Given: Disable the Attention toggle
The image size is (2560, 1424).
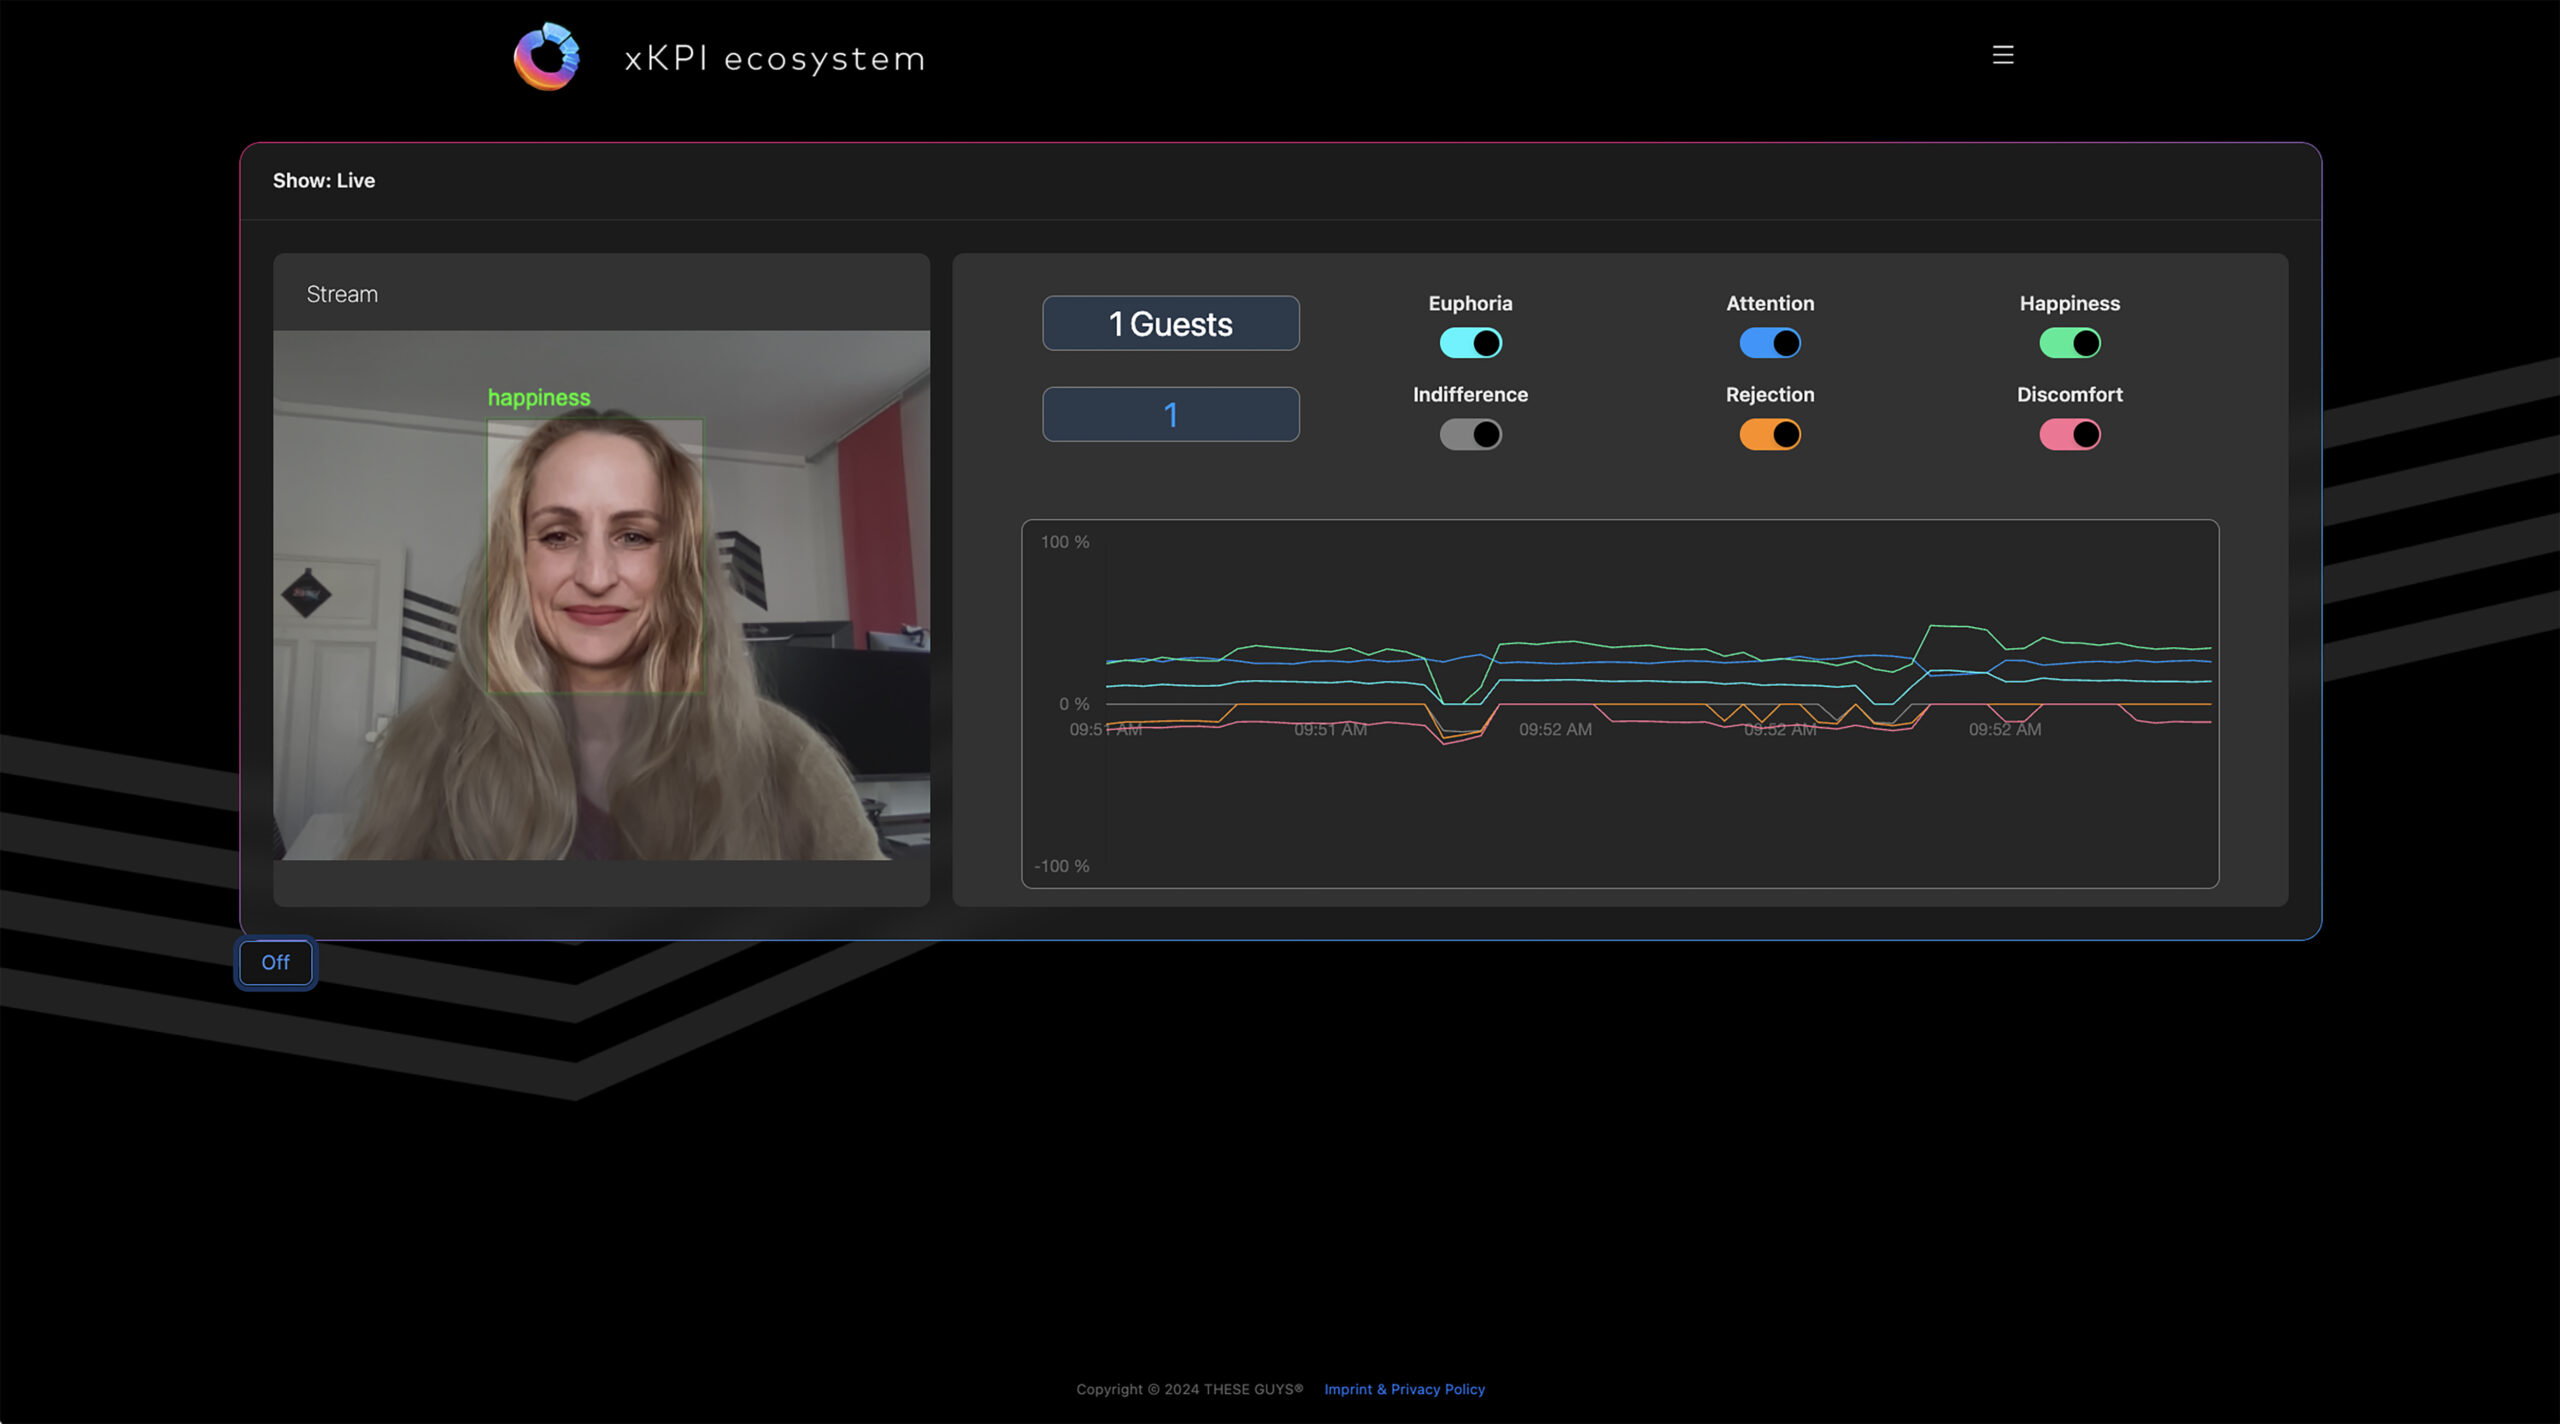Looking at the screenshot, I should (1769, 343).
